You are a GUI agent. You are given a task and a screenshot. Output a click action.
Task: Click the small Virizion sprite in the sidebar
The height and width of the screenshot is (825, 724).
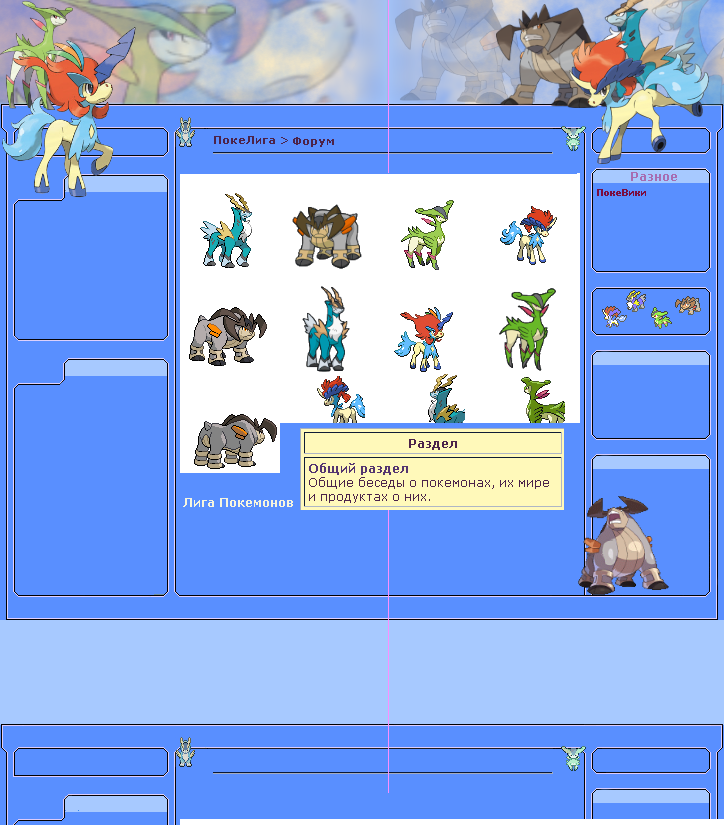pyautogui.click(x=661, y=318)
